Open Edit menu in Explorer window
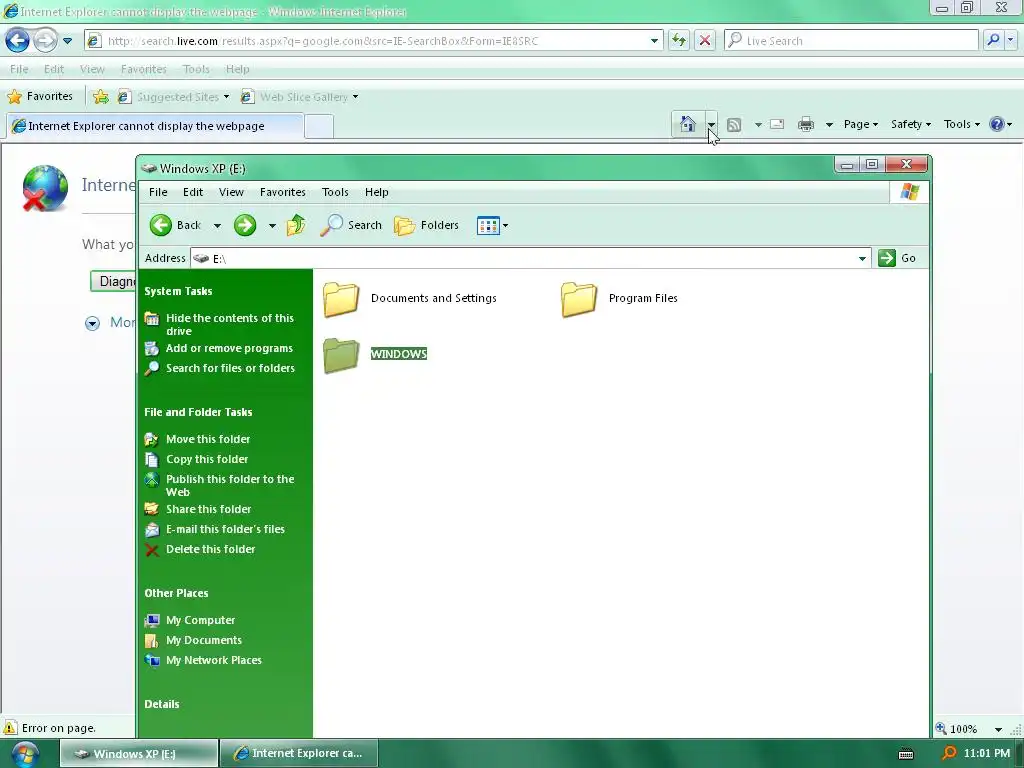 pos(193,192)
